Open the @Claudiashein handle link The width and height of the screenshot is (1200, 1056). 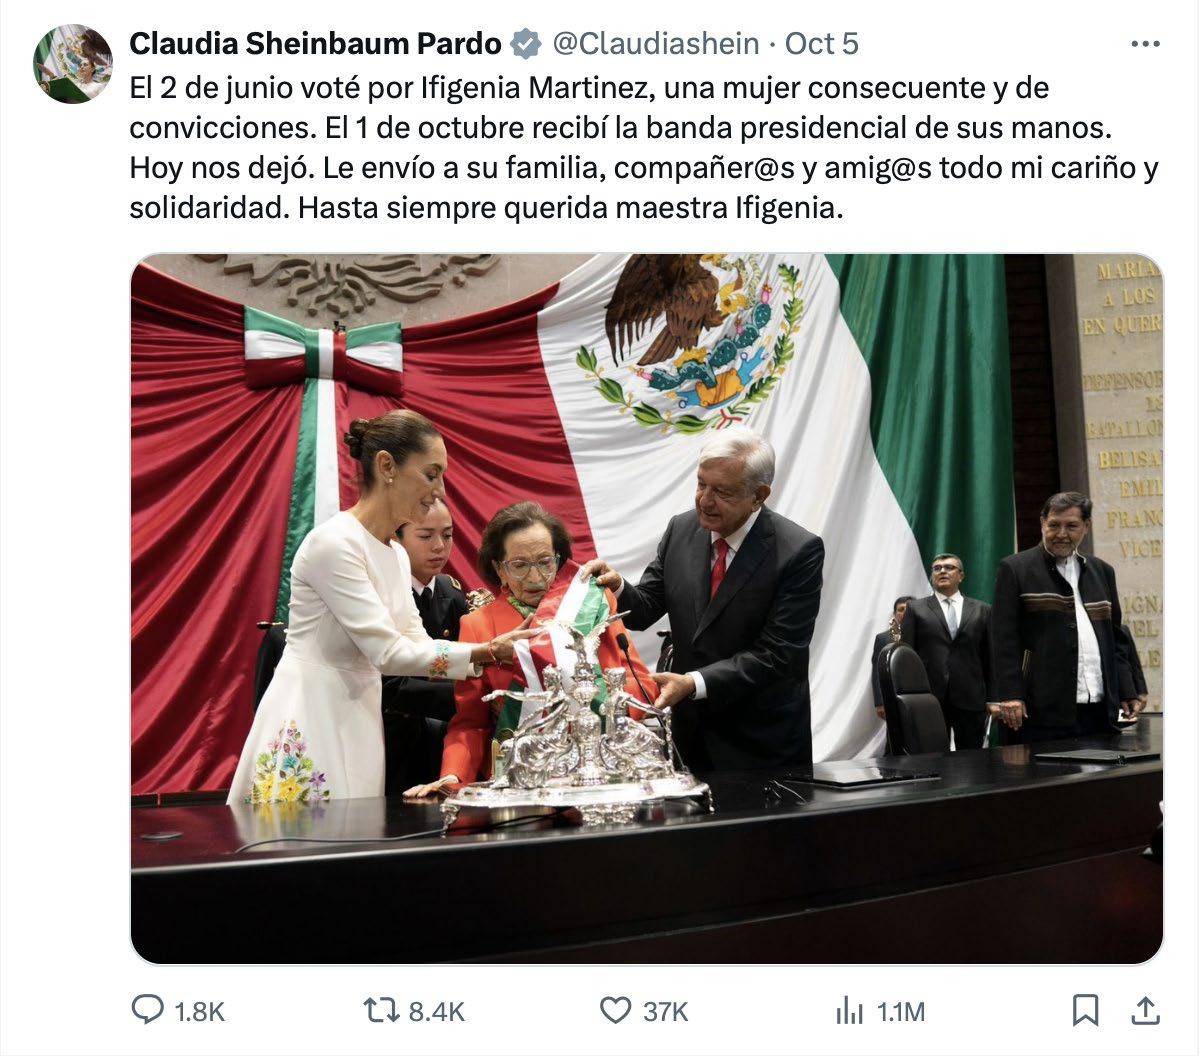click(x=655, y=44)
